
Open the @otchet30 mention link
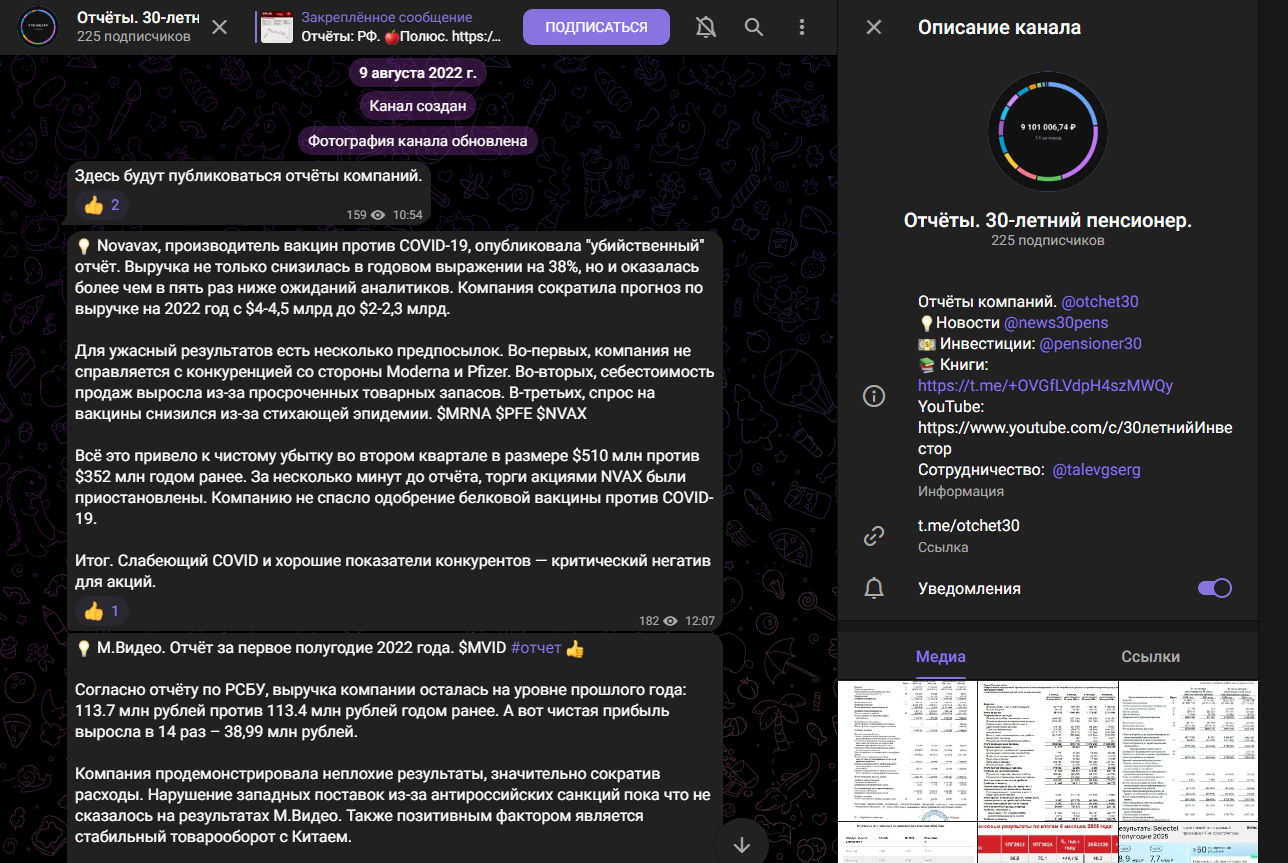(x=1100, y=301)
